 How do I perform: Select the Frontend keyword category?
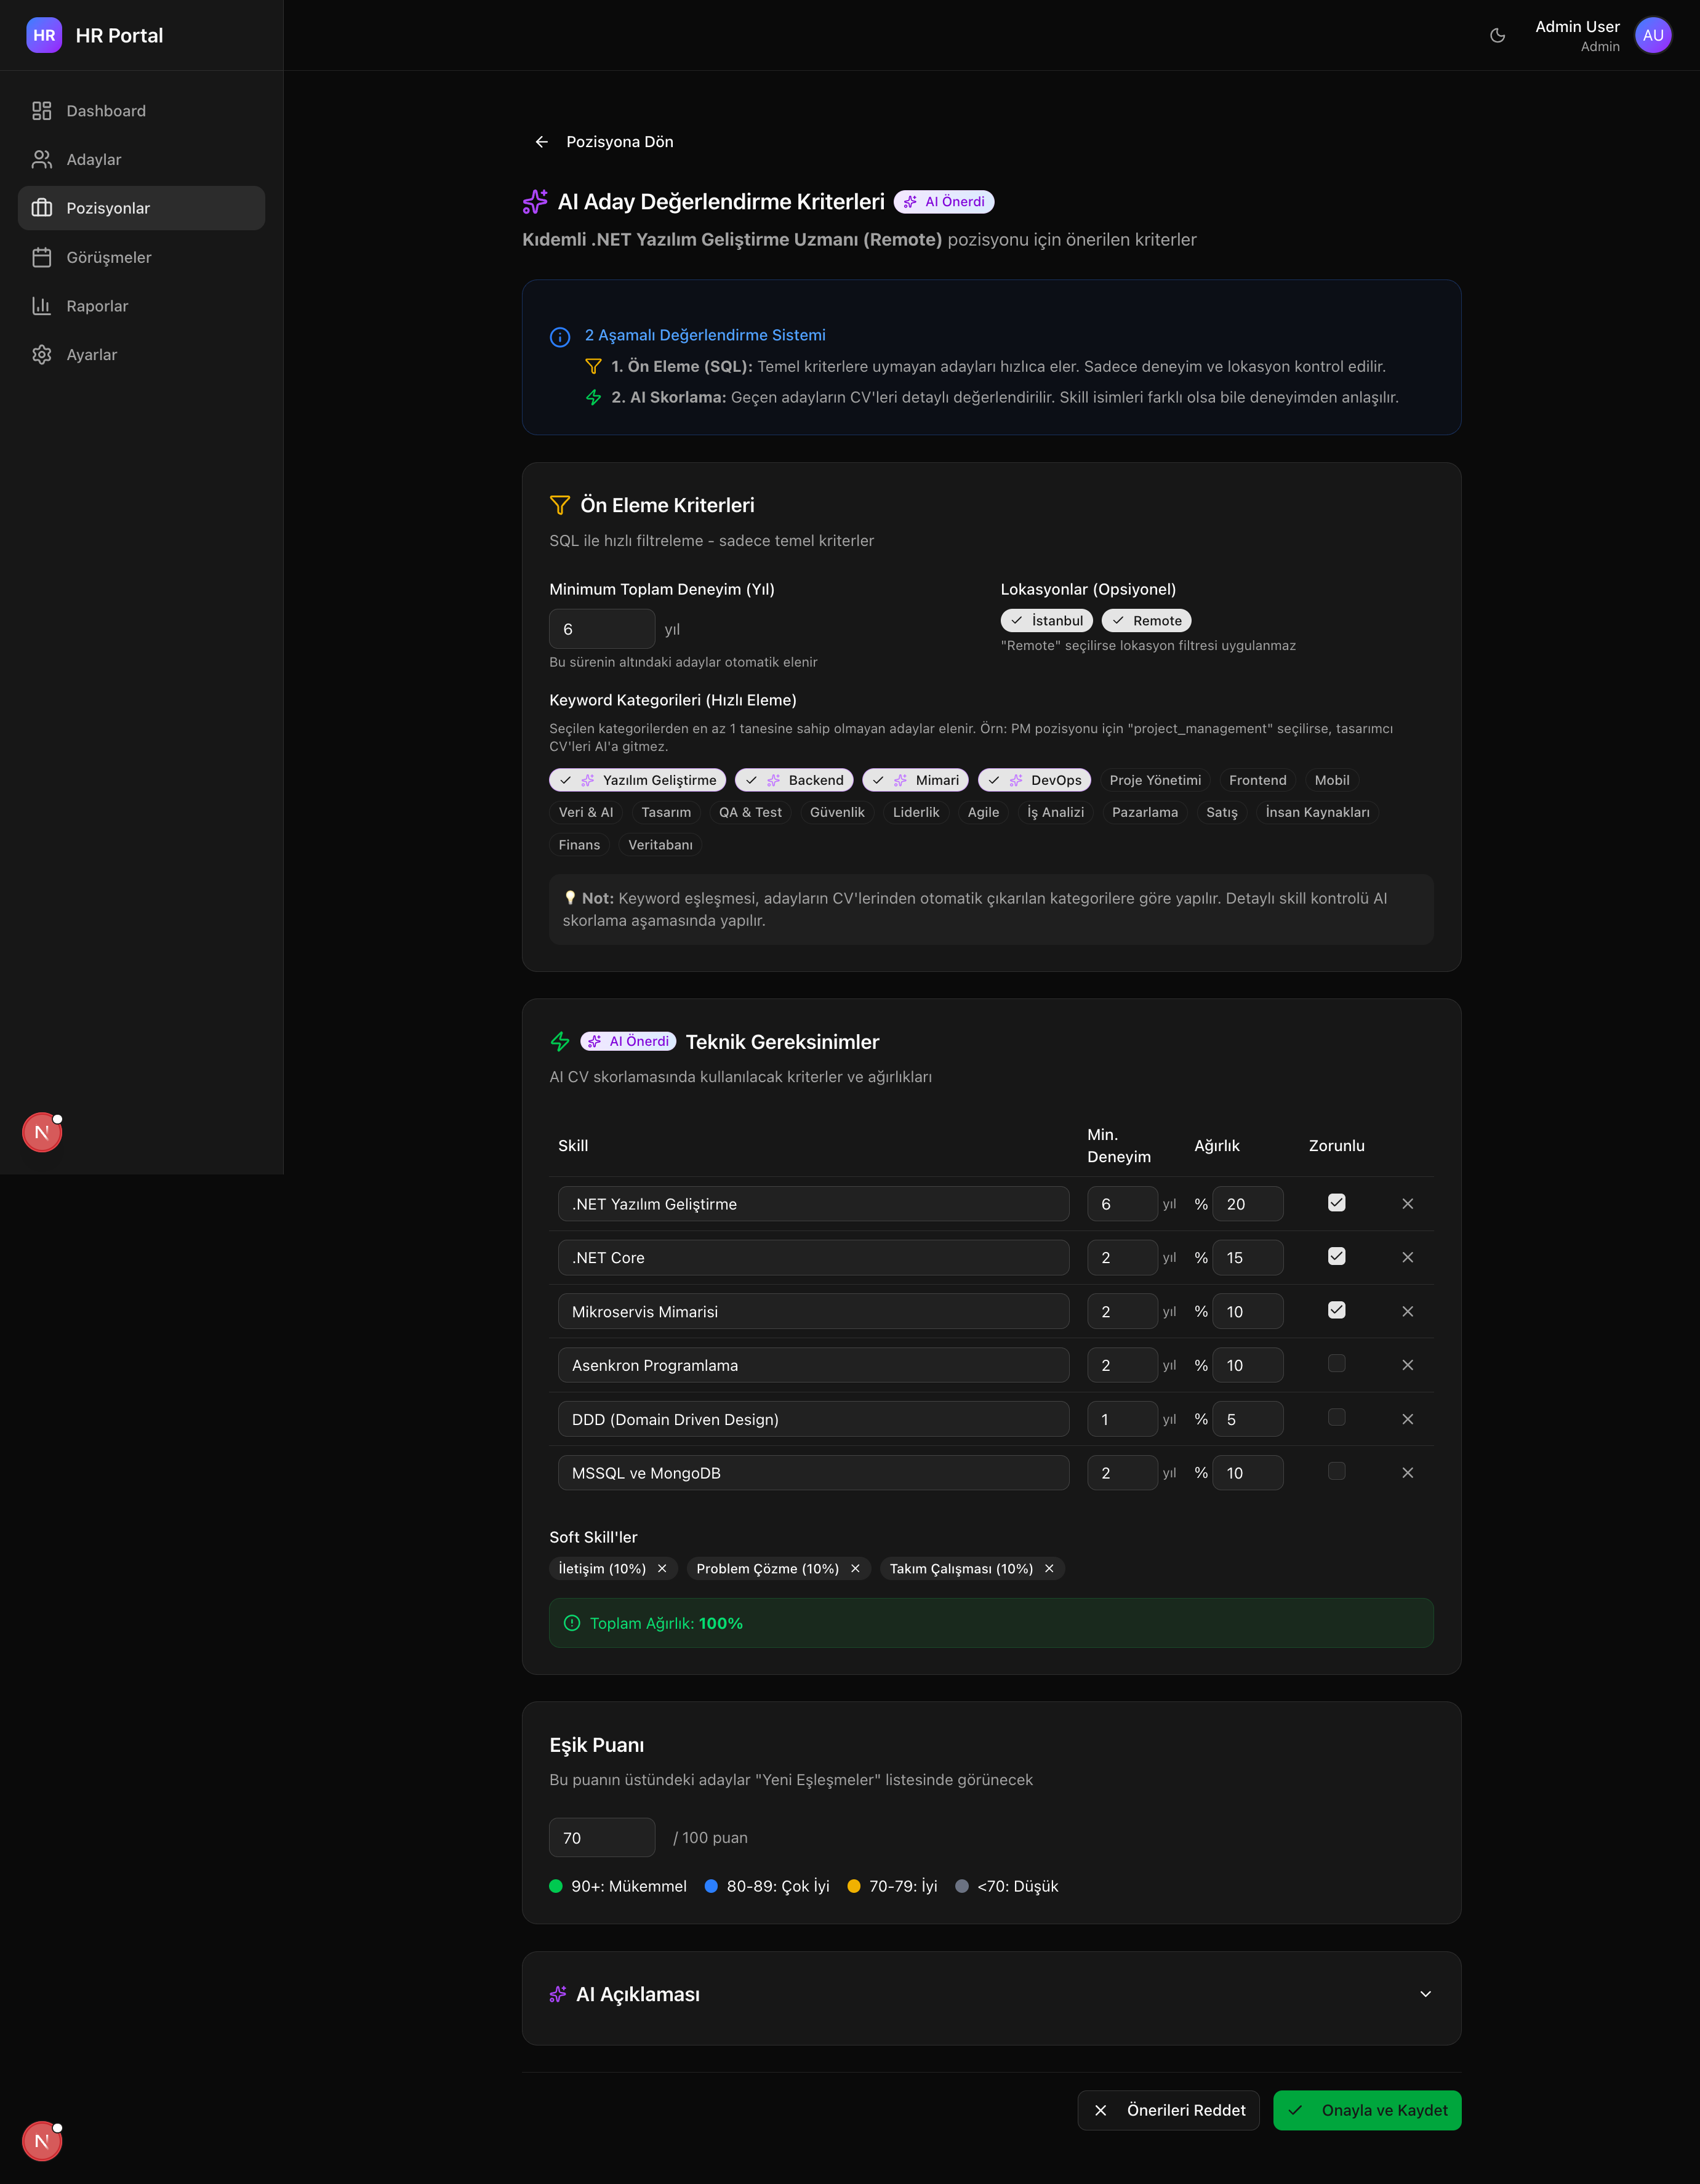point(1257,780)
